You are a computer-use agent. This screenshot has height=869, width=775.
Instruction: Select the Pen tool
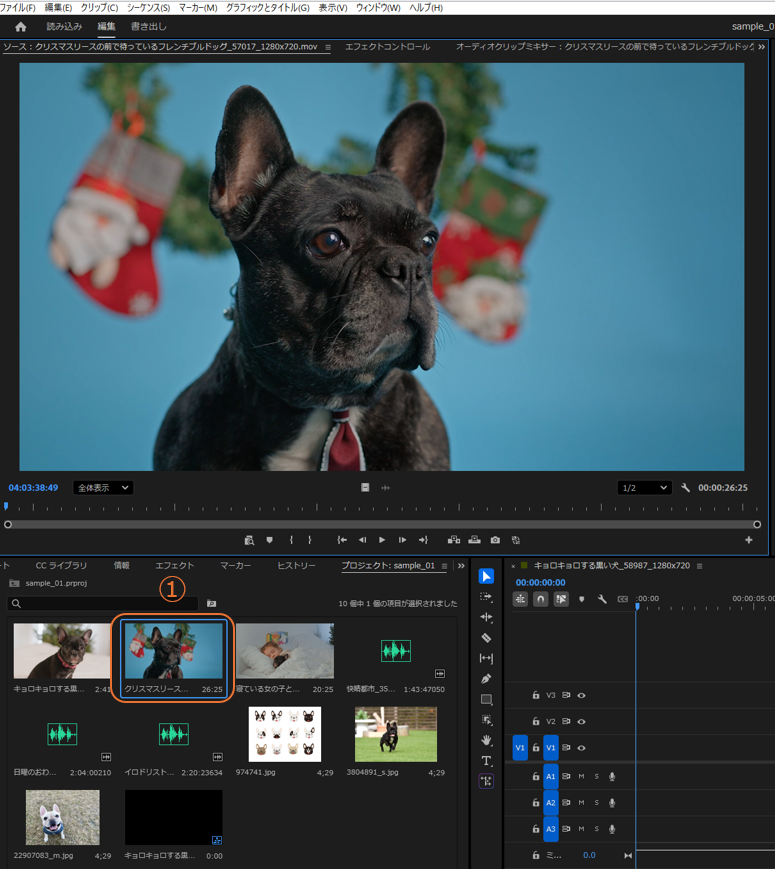[486, 679]
